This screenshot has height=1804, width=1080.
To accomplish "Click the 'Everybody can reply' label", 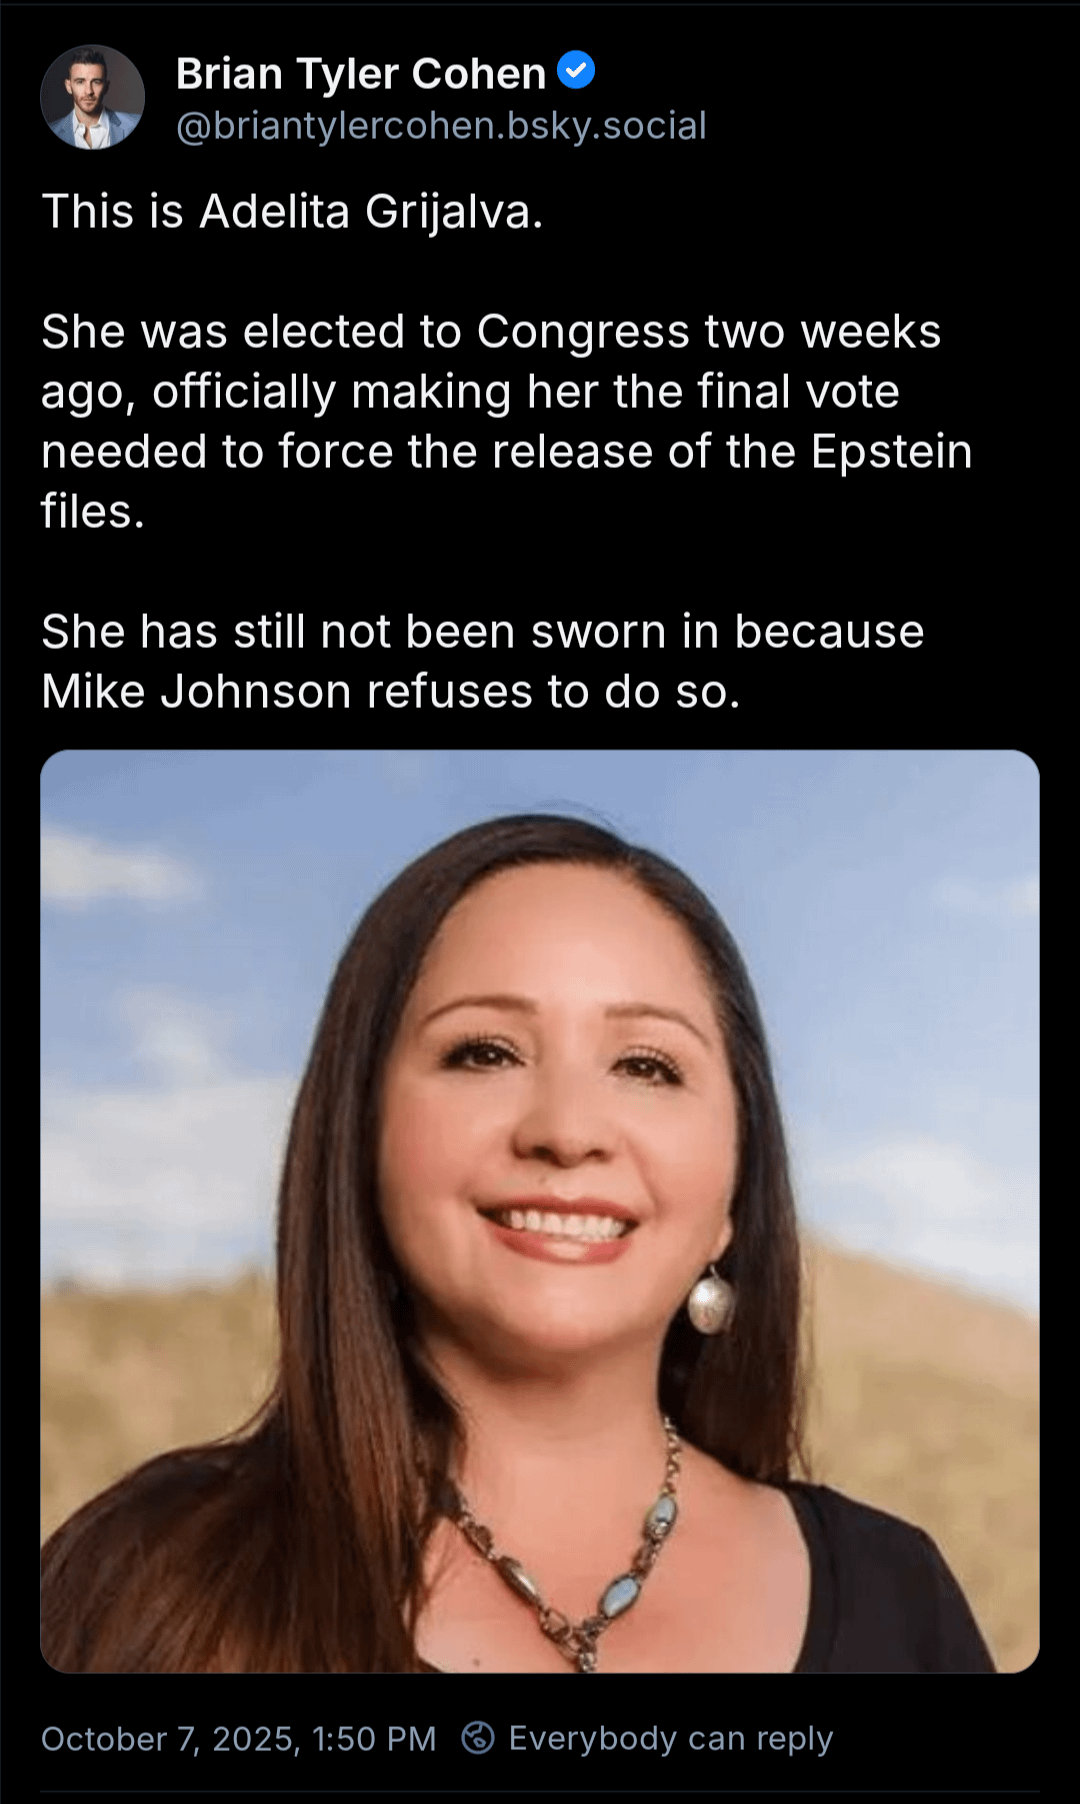I will pyautogui.click(x=671, y=1738).
